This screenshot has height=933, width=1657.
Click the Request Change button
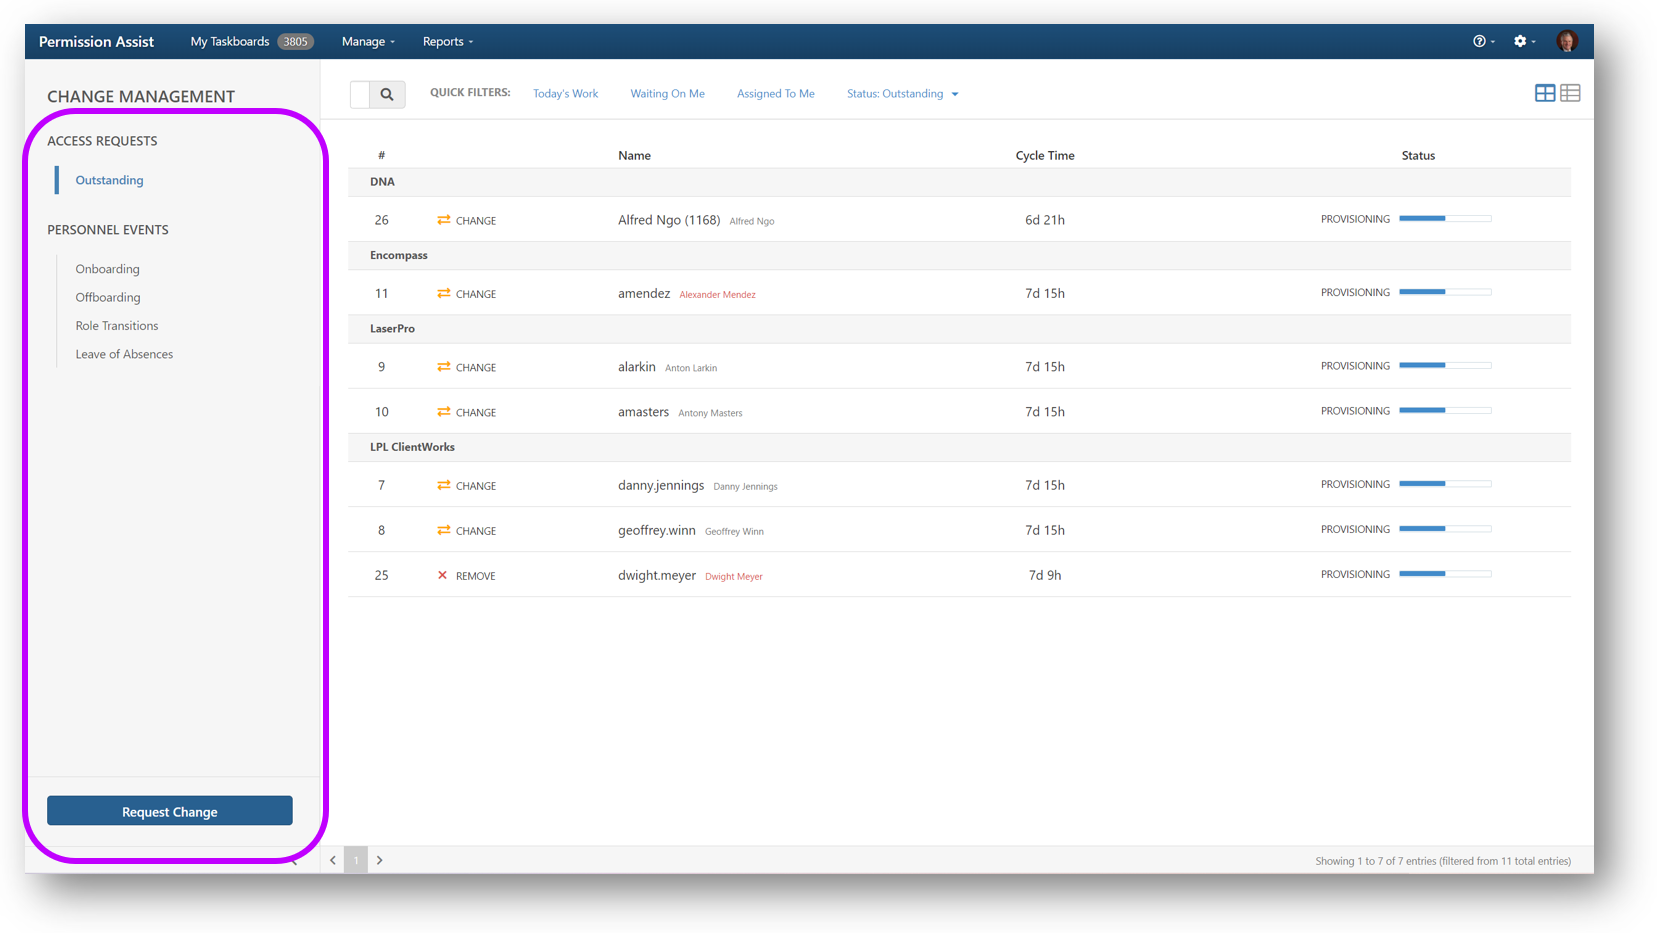(169, 811)
